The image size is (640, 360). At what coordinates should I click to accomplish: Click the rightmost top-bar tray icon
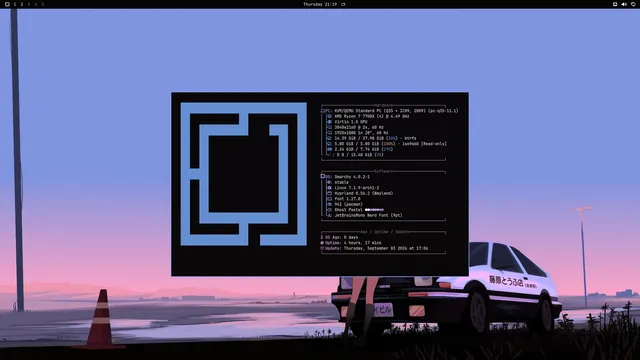pos(633,4)
